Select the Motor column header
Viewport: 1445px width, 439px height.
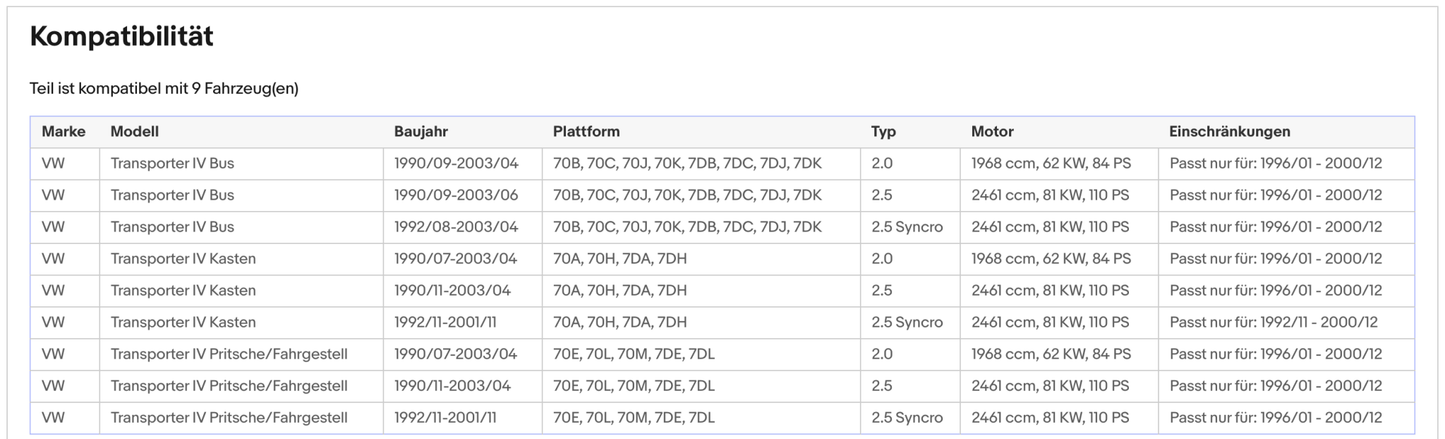pos(992,132)
